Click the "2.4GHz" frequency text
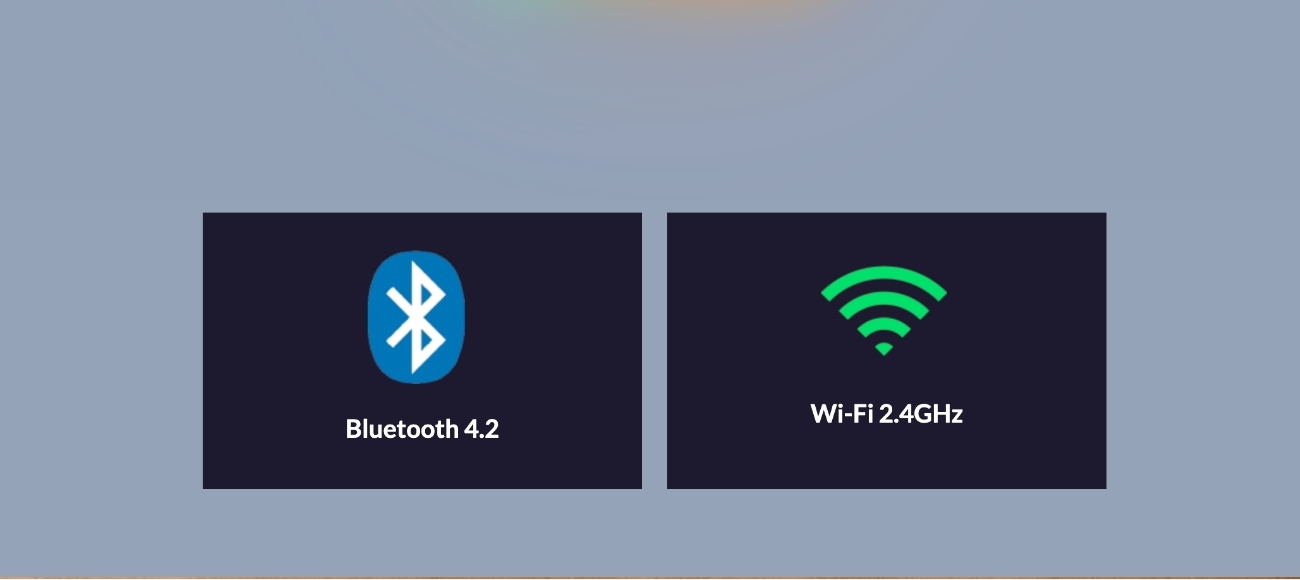The height and width of the screenshot is (580, 1300). tap(920, 414)
